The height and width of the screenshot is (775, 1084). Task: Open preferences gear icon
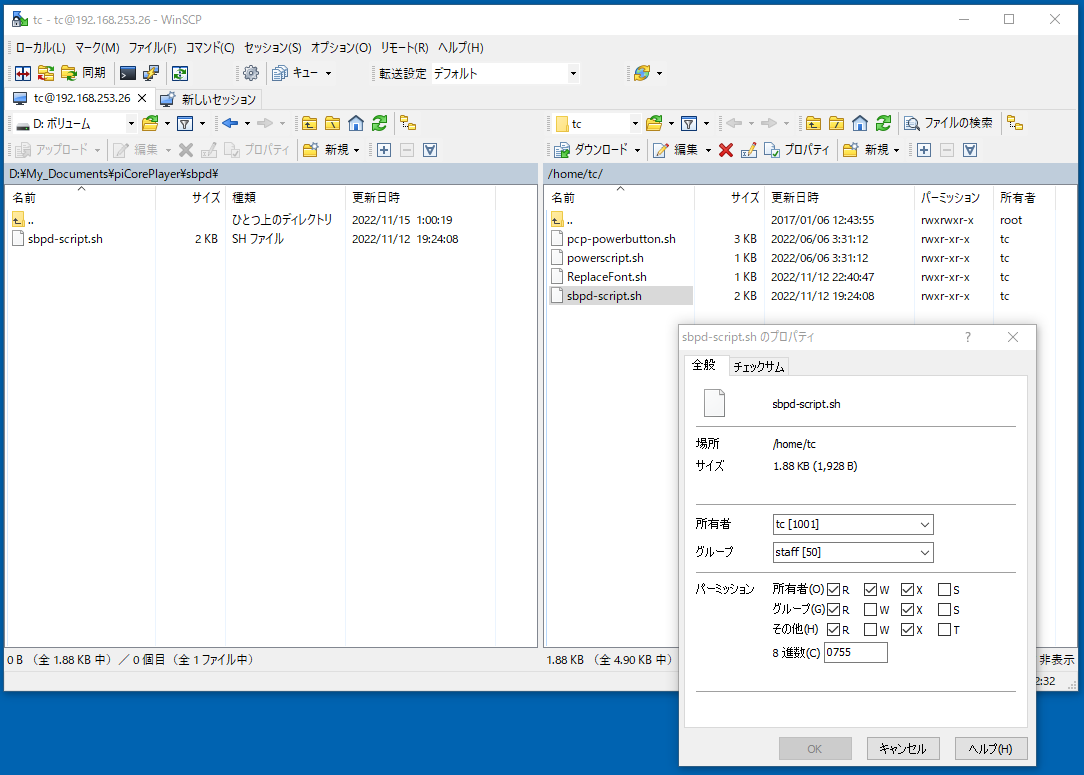click(251, 73)
